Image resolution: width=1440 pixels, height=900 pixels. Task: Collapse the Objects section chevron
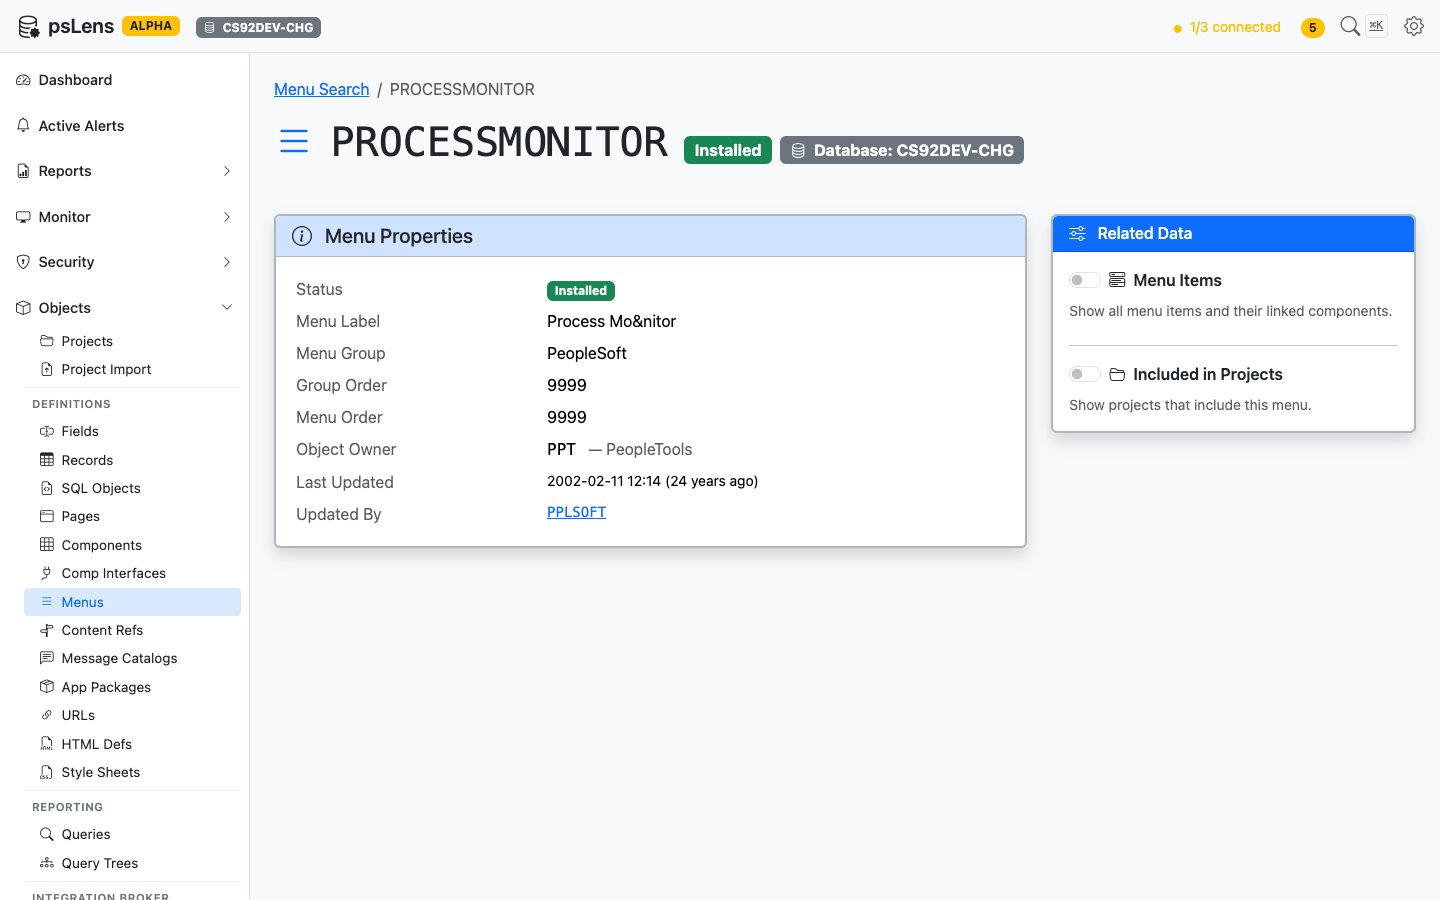coord(227,308)
